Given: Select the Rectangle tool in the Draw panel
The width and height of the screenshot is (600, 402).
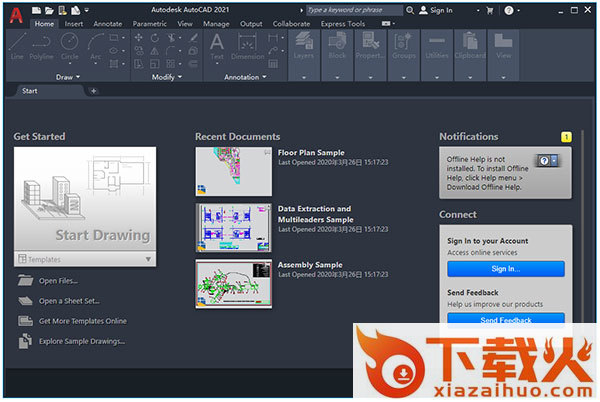Looking at the screenshot, I should pos(114,37).
